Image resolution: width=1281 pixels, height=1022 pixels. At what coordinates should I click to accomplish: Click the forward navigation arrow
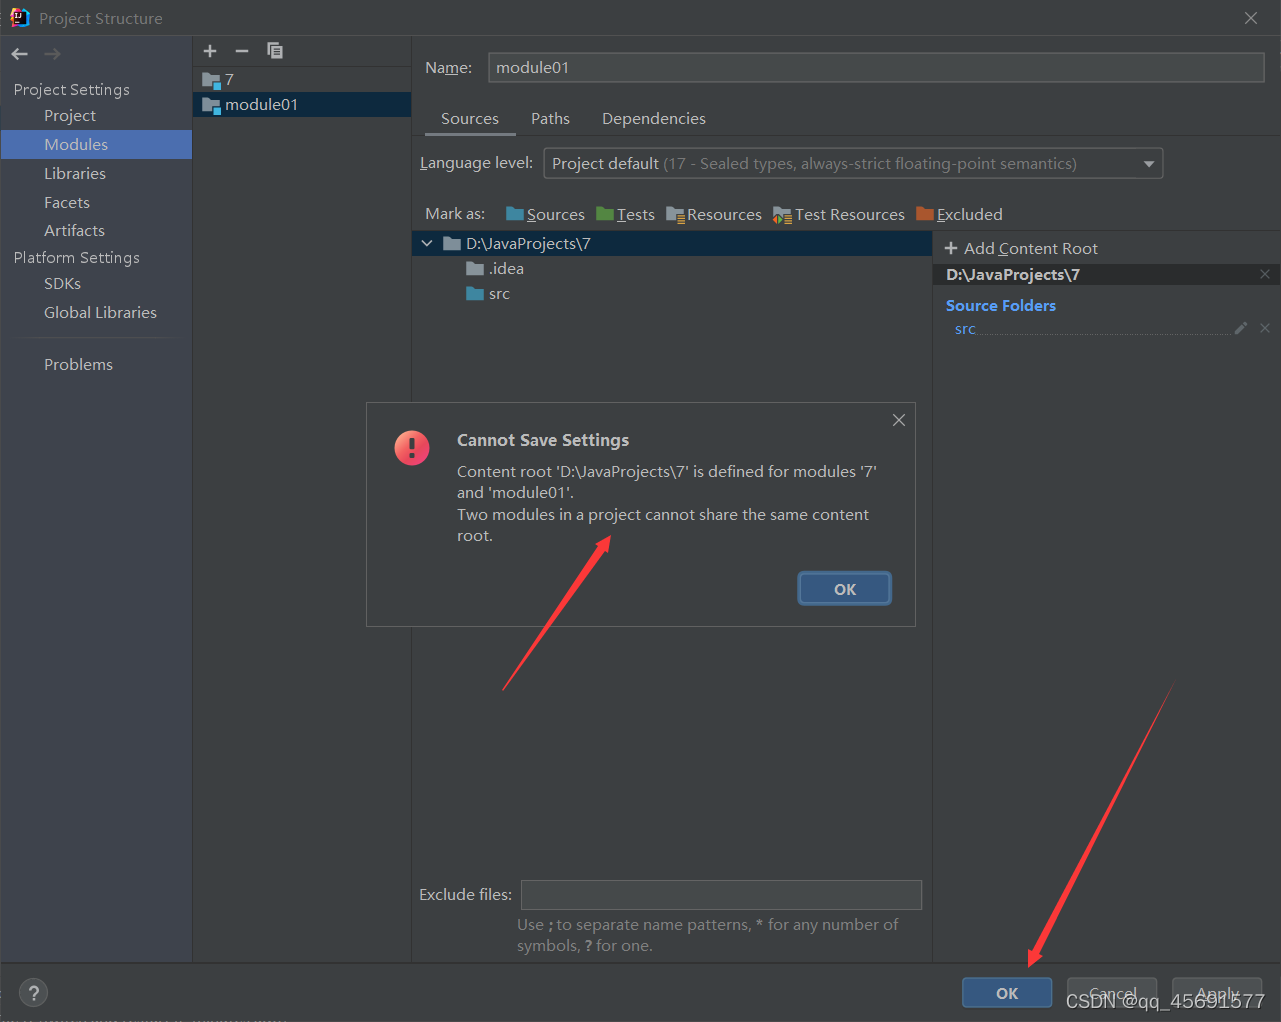tap(52, 54)
